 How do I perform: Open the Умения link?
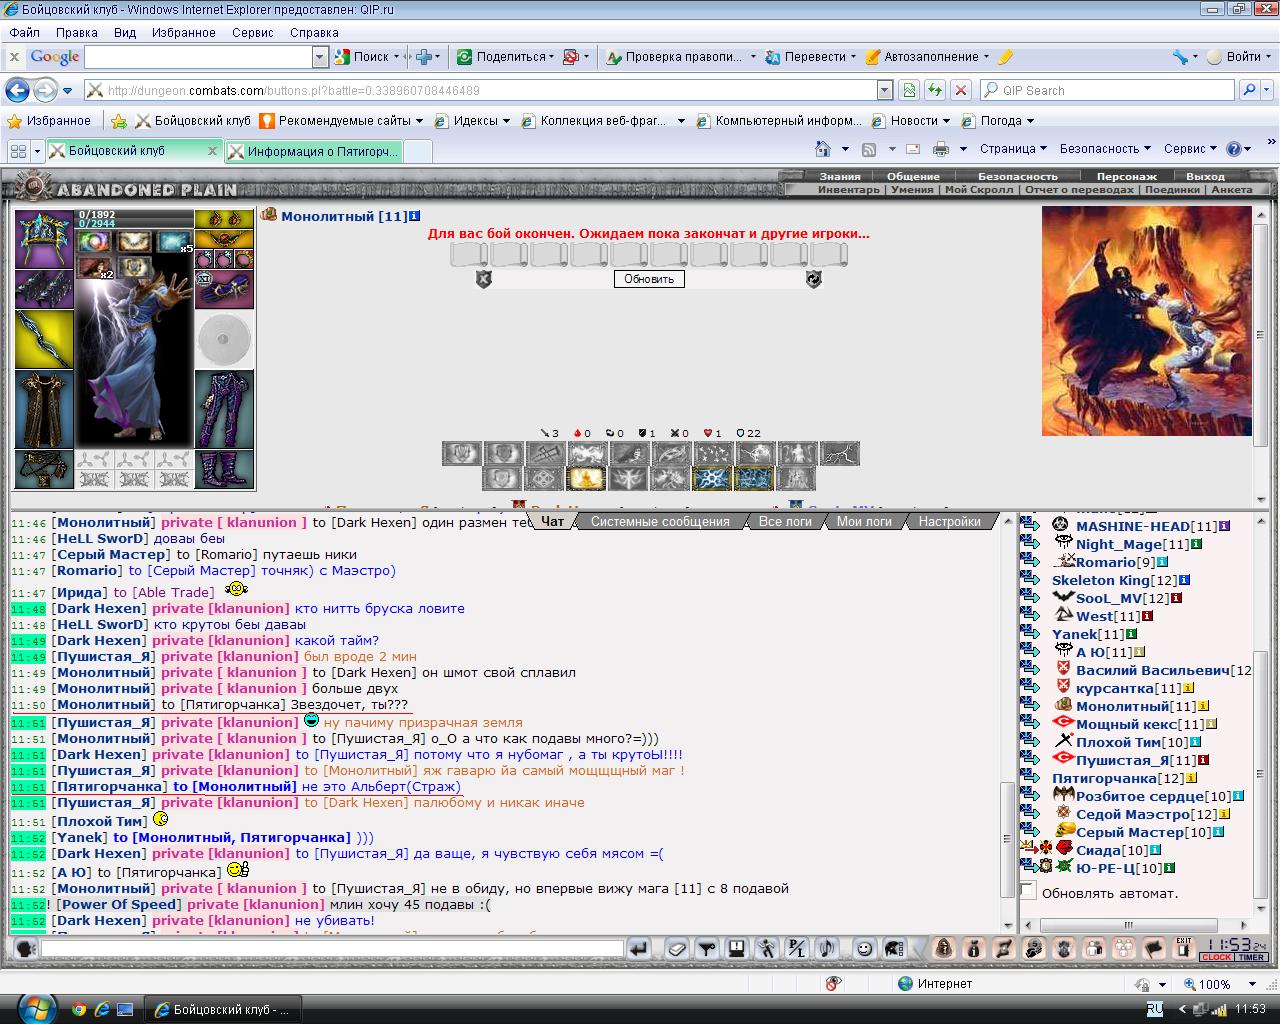912,189
